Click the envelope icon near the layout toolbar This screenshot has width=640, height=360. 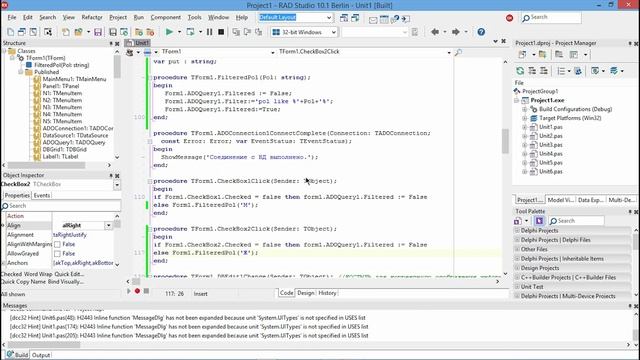coord(373,19)
